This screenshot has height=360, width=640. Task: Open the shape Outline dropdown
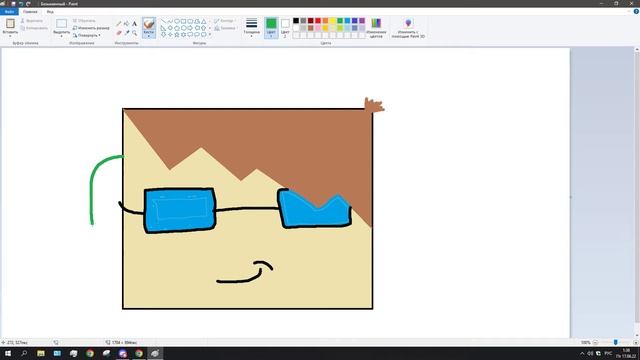(x=224, y=20)
